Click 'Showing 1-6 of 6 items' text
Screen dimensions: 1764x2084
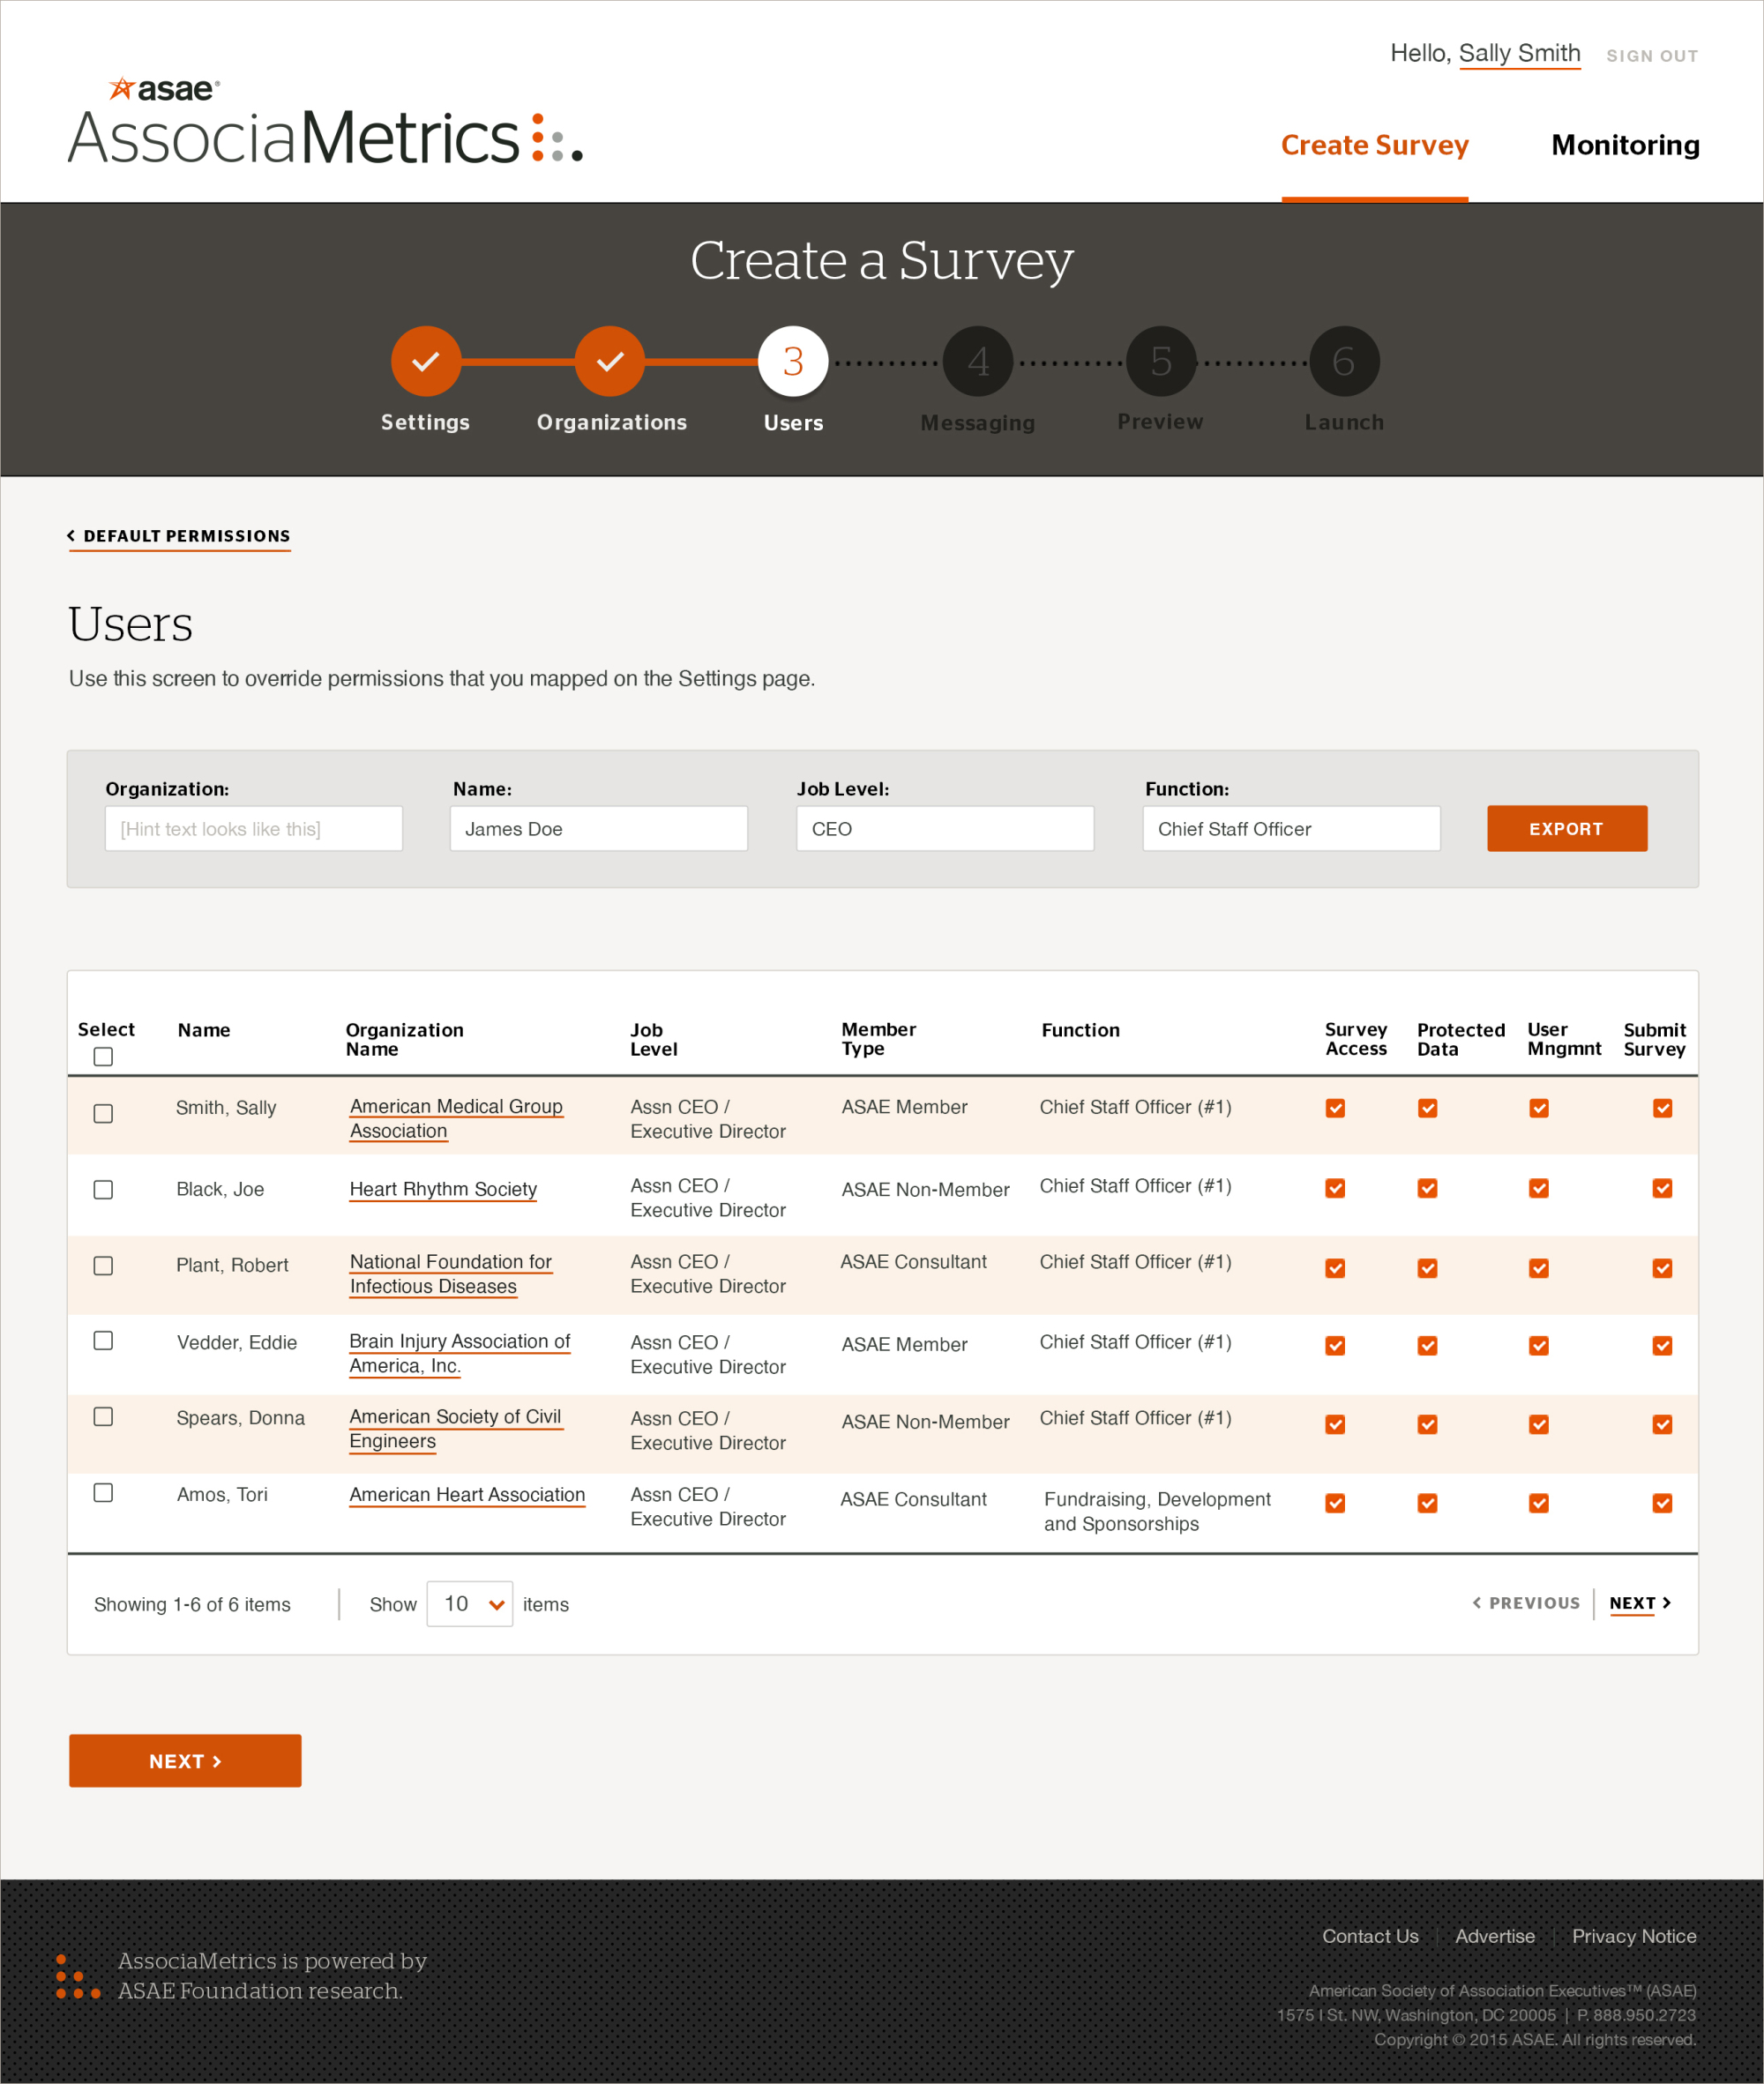(192, 1604)
